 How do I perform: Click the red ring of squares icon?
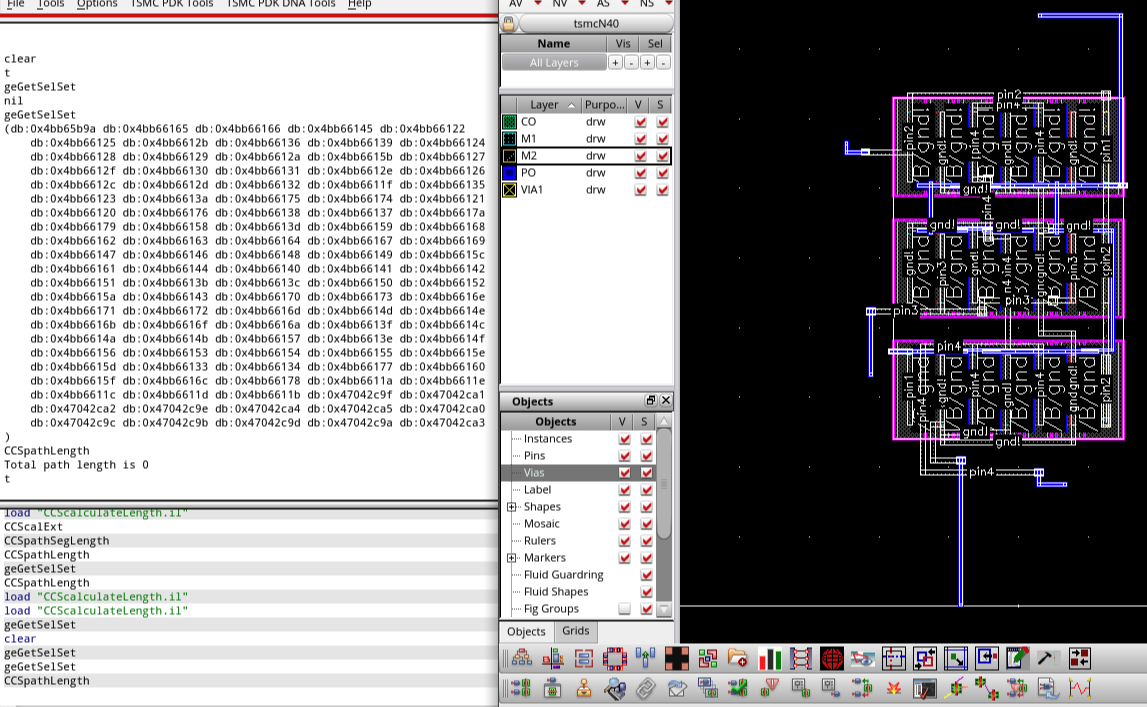(614, 659)
